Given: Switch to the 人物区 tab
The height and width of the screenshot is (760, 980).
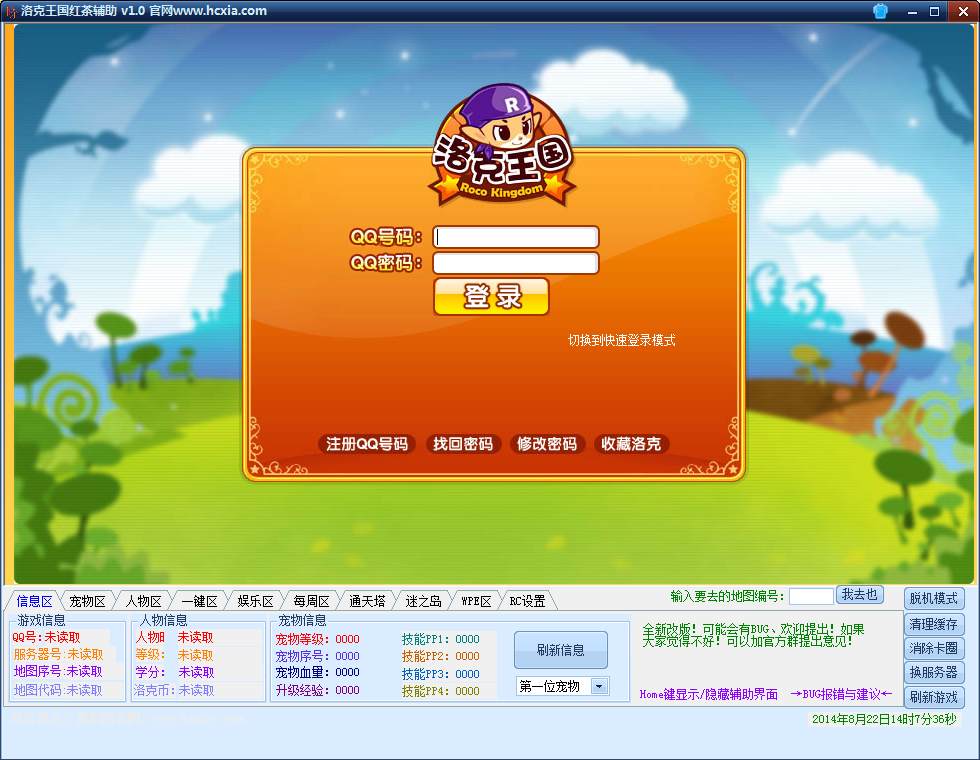Looking at the screenshot, I should pyautogui.click(x=144, y=601).
